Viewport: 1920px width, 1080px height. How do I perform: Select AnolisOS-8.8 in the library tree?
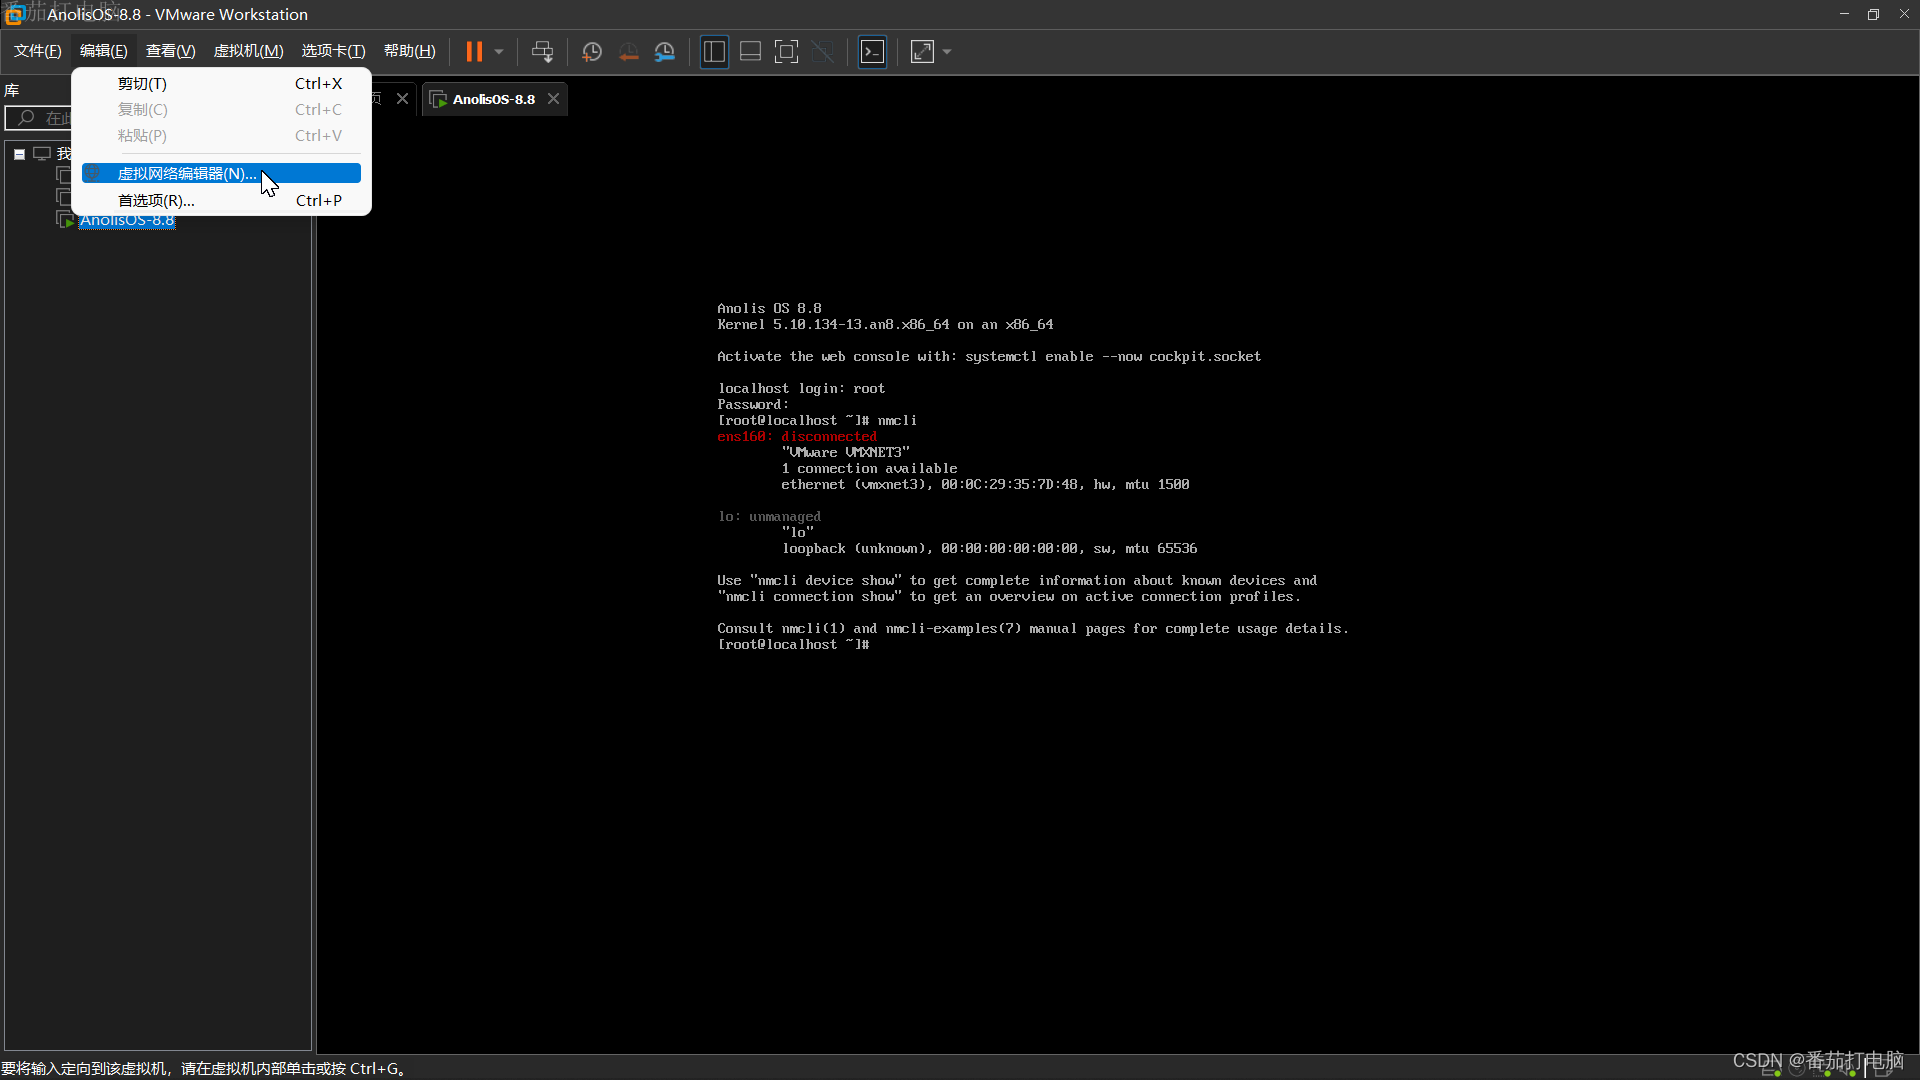point(127,220)
